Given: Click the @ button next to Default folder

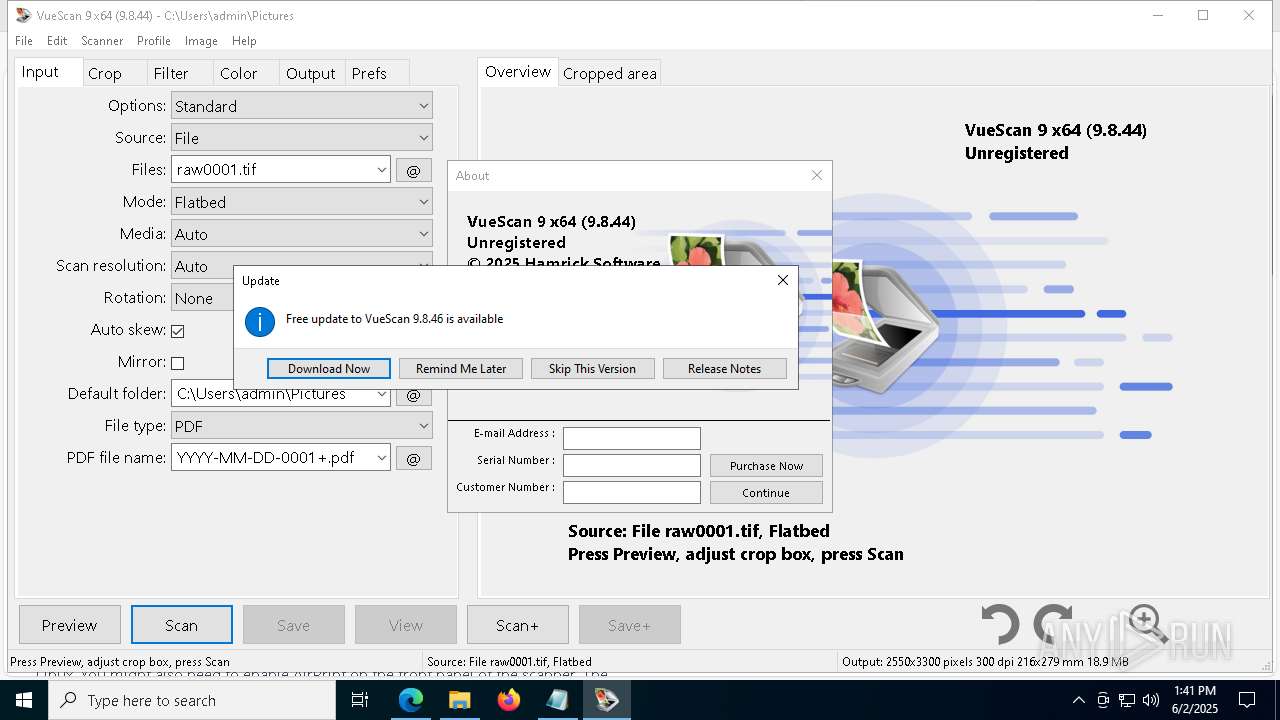Looking at the screenshot, I should 414,395.
